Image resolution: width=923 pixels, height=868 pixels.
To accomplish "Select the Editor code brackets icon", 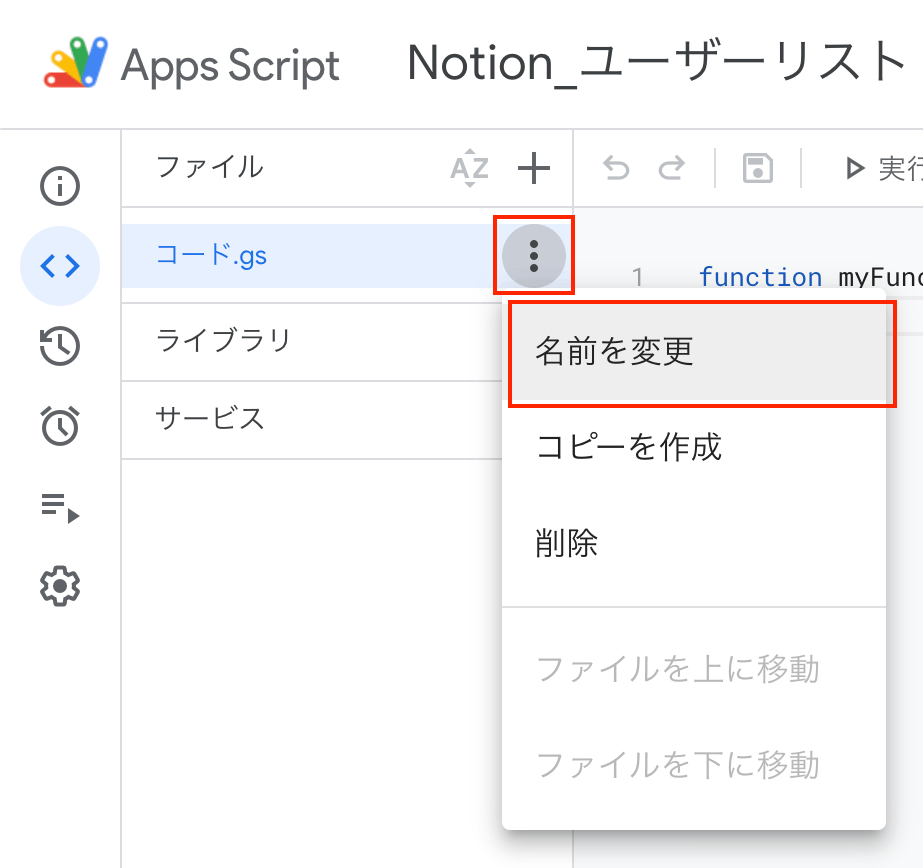I will (59, 266).
